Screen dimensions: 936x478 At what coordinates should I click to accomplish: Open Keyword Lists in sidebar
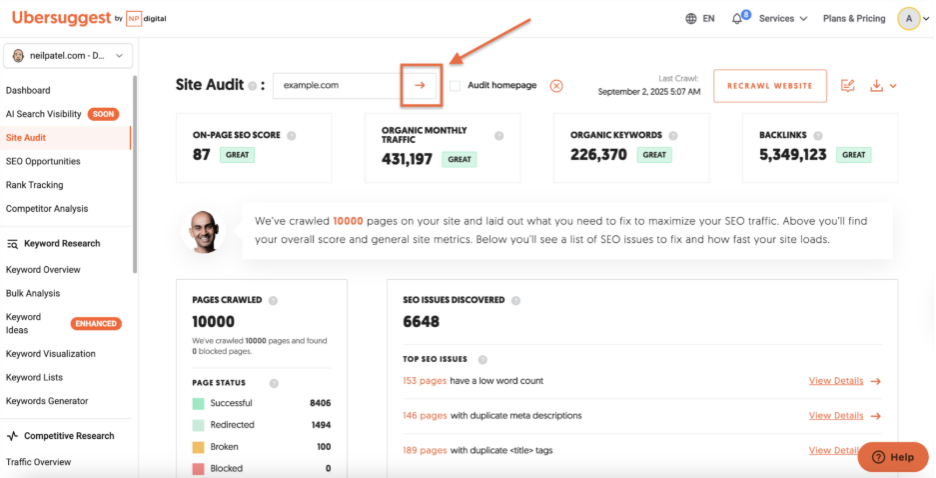[x=34, y=378]
